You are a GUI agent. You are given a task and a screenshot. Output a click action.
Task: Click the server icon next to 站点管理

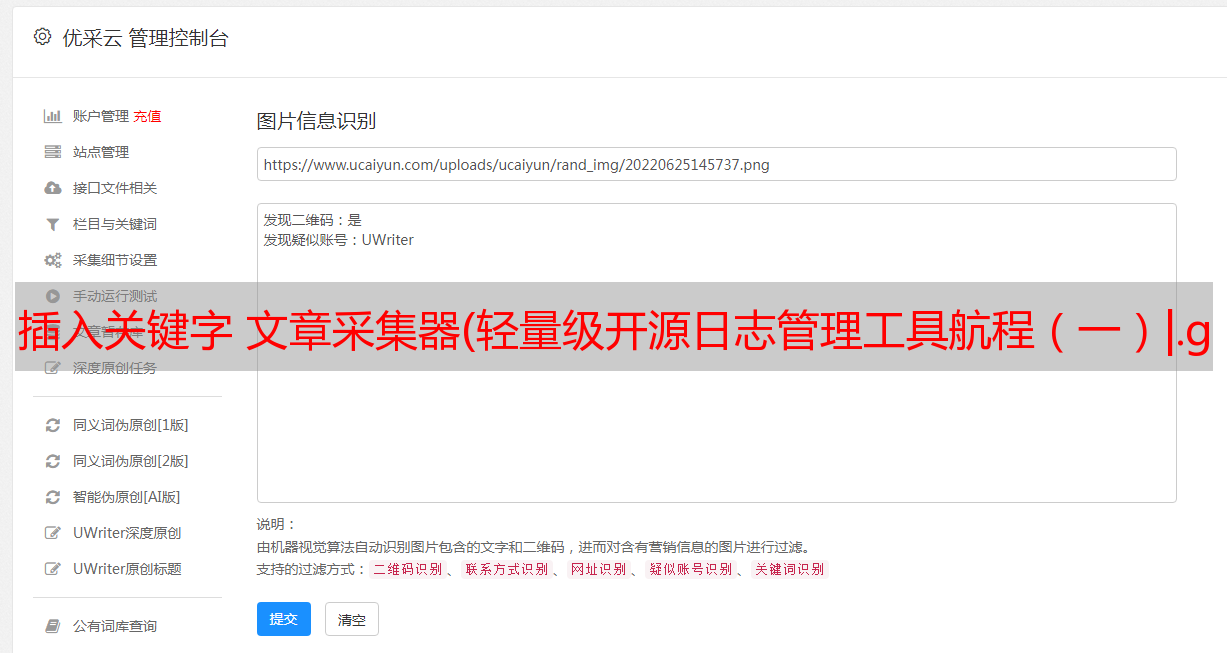(53, 152)
